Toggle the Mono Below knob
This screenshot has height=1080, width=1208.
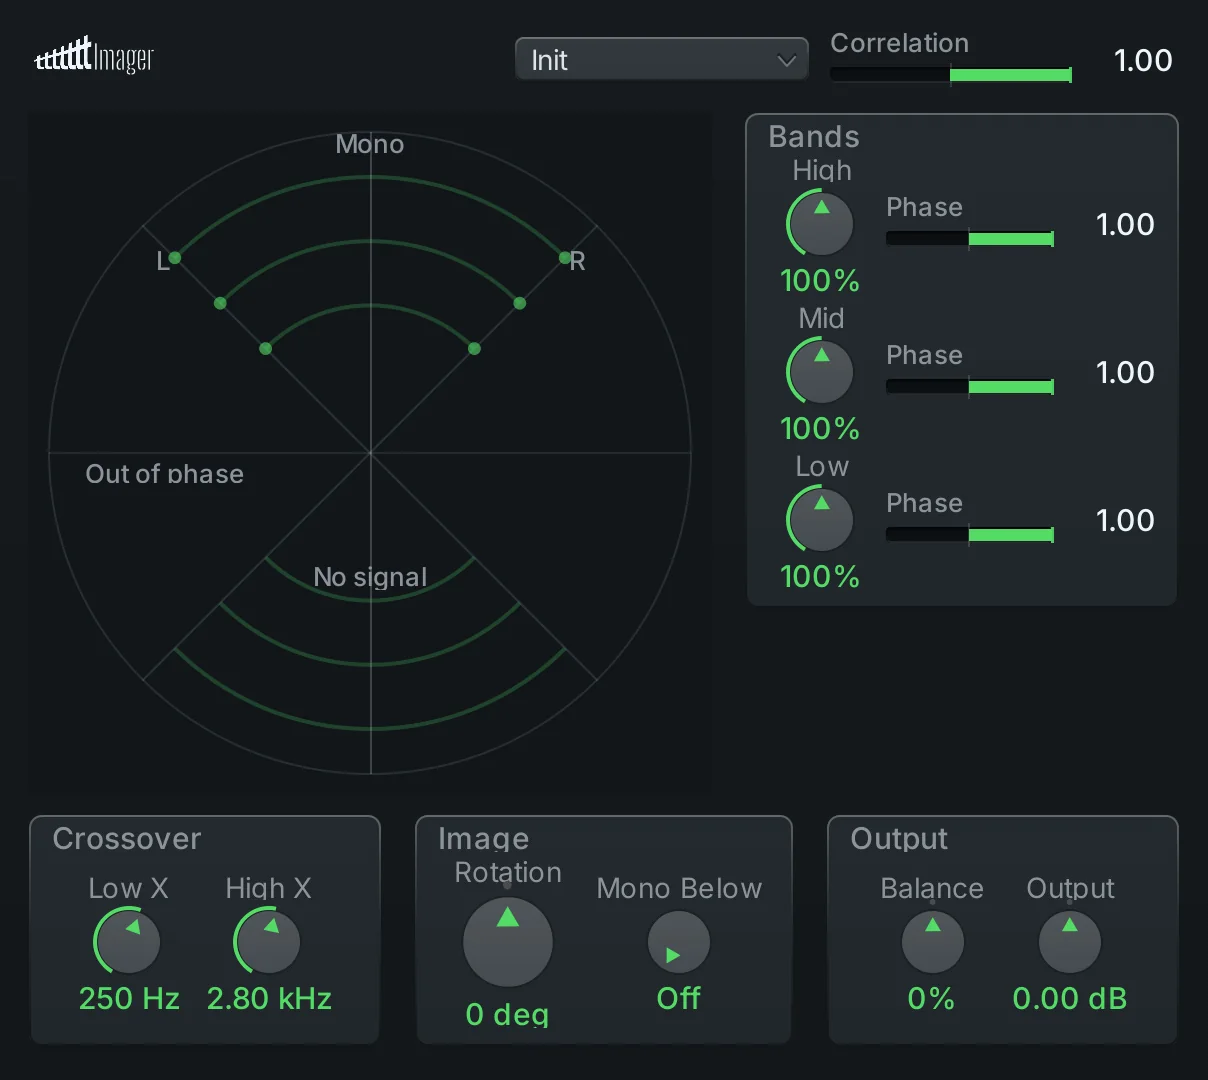(679, 943)
